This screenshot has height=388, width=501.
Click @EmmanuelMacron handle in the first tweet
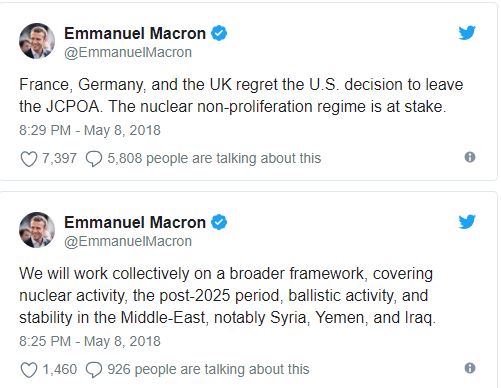click(x=128, y=52)
